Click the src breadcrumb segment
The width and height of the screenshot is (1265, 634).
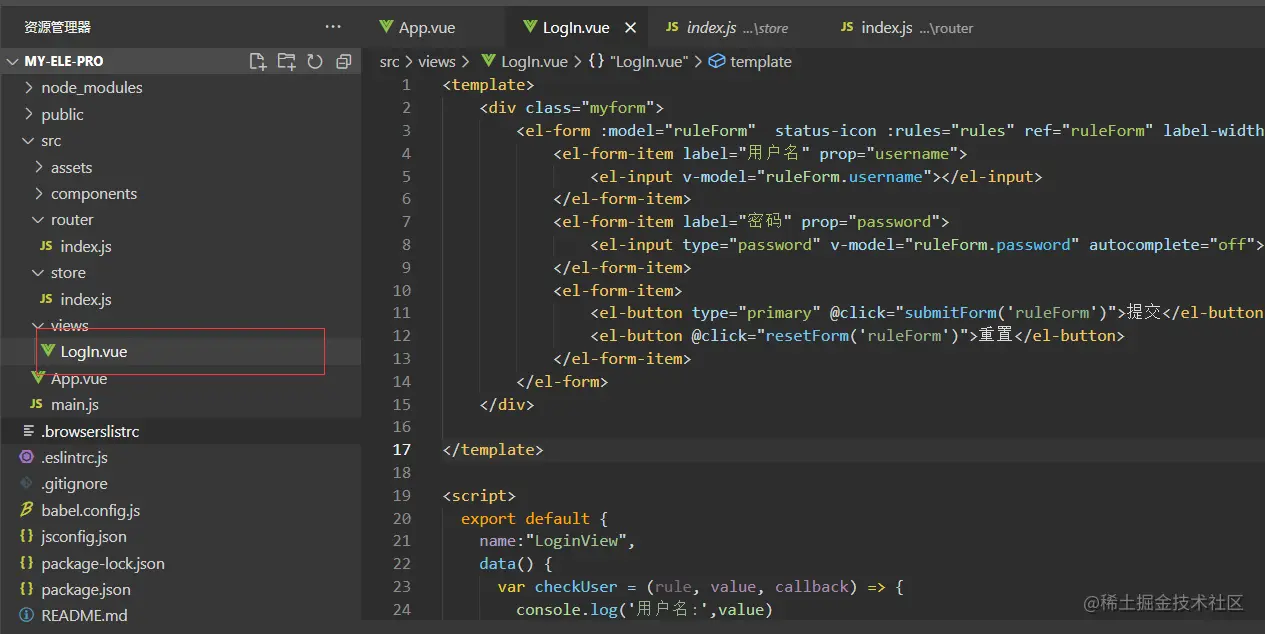[x=389, y=62]
